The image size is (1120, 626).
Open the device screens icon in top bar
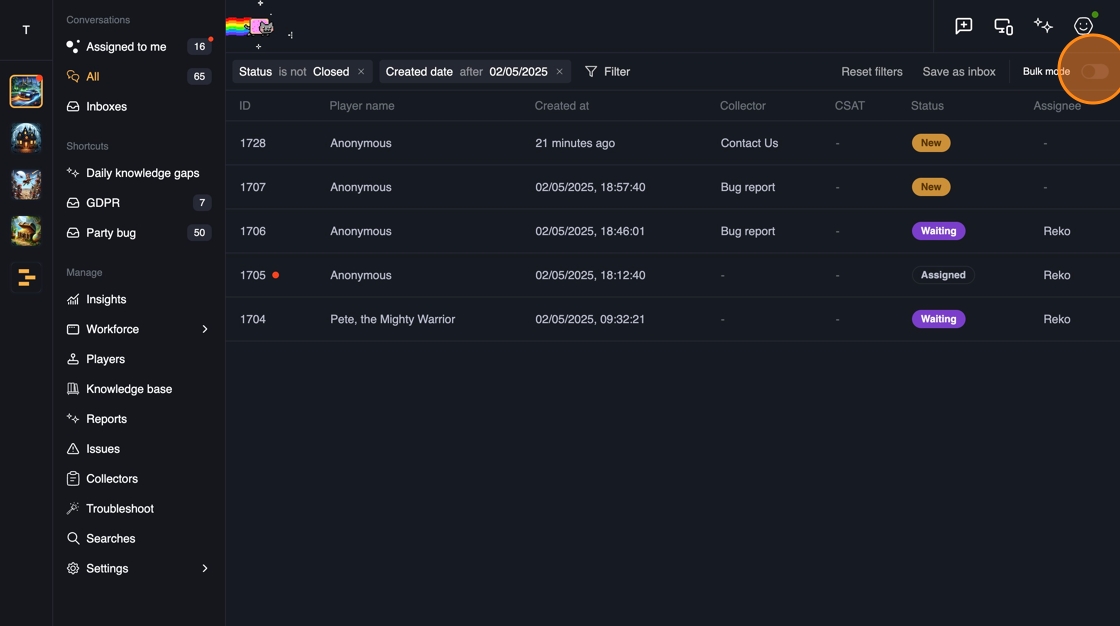point(1003,26)
